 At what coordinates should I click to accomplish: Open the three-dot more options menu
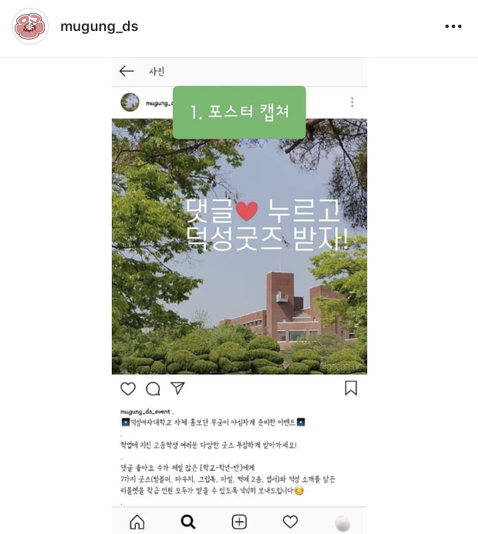(453, 27)
